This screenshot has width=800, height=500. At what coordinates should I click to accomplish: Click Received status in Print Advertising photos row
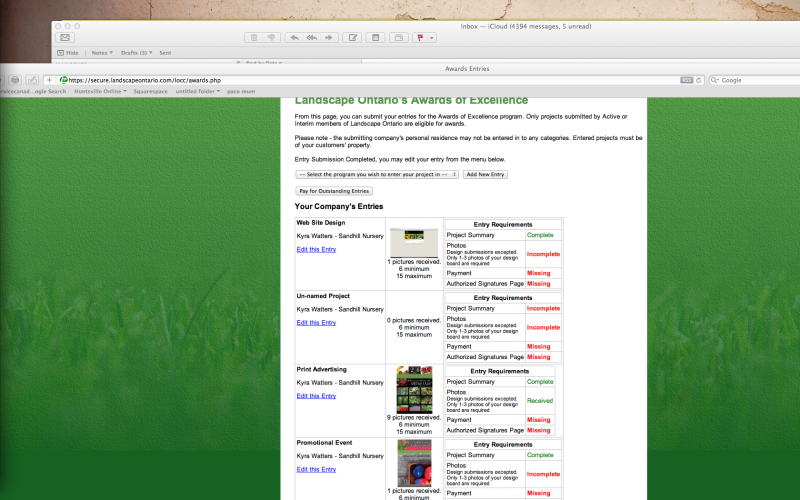pyautogui.click(x=540, y=401)
